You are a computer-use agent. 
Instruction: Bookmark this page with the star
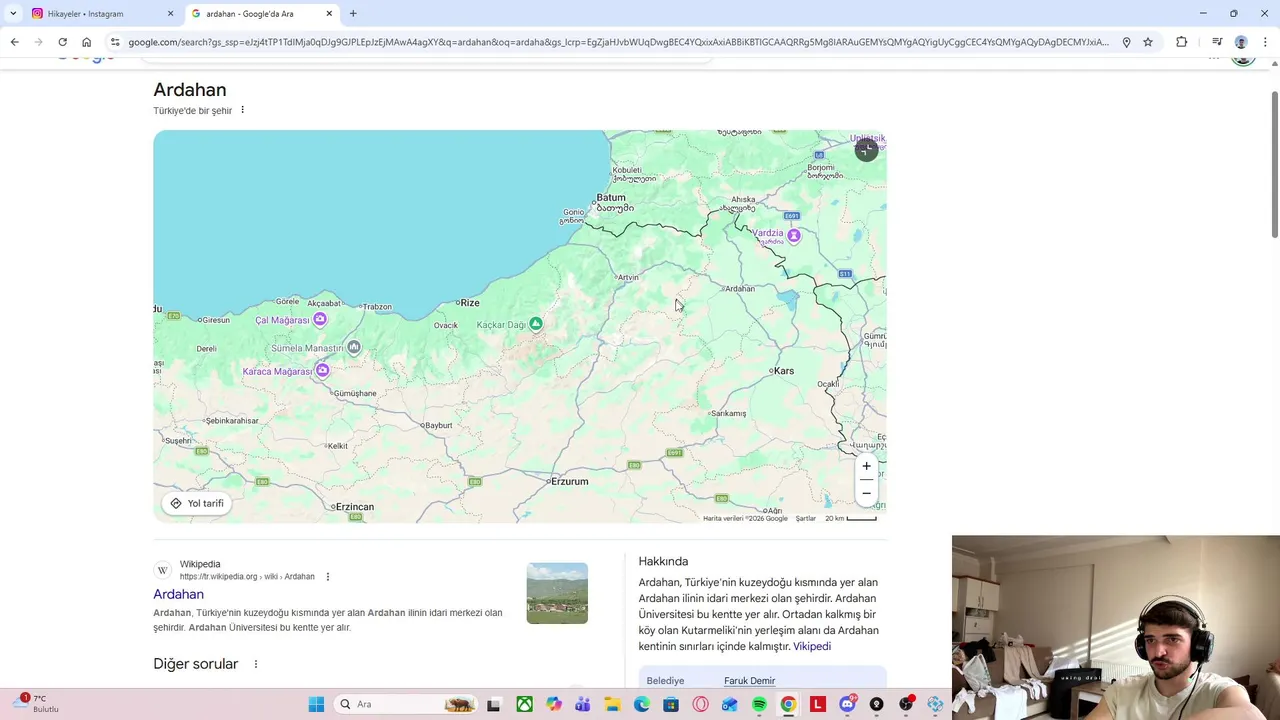coord(1148,42)
